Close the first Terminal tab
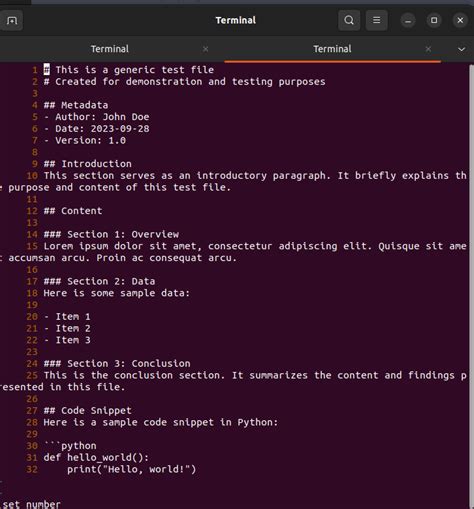The width and height of the screenshot is (474, 509). (206, 49)
